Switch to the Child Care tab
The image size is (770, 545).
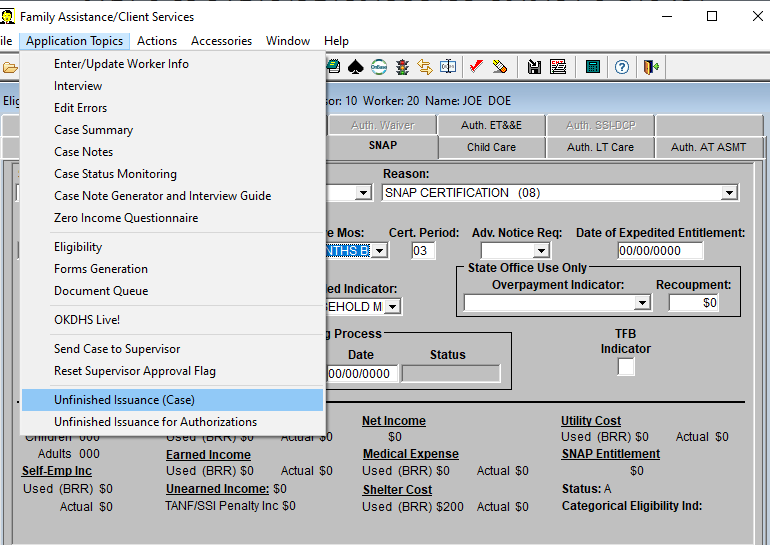tap(492, 147)
